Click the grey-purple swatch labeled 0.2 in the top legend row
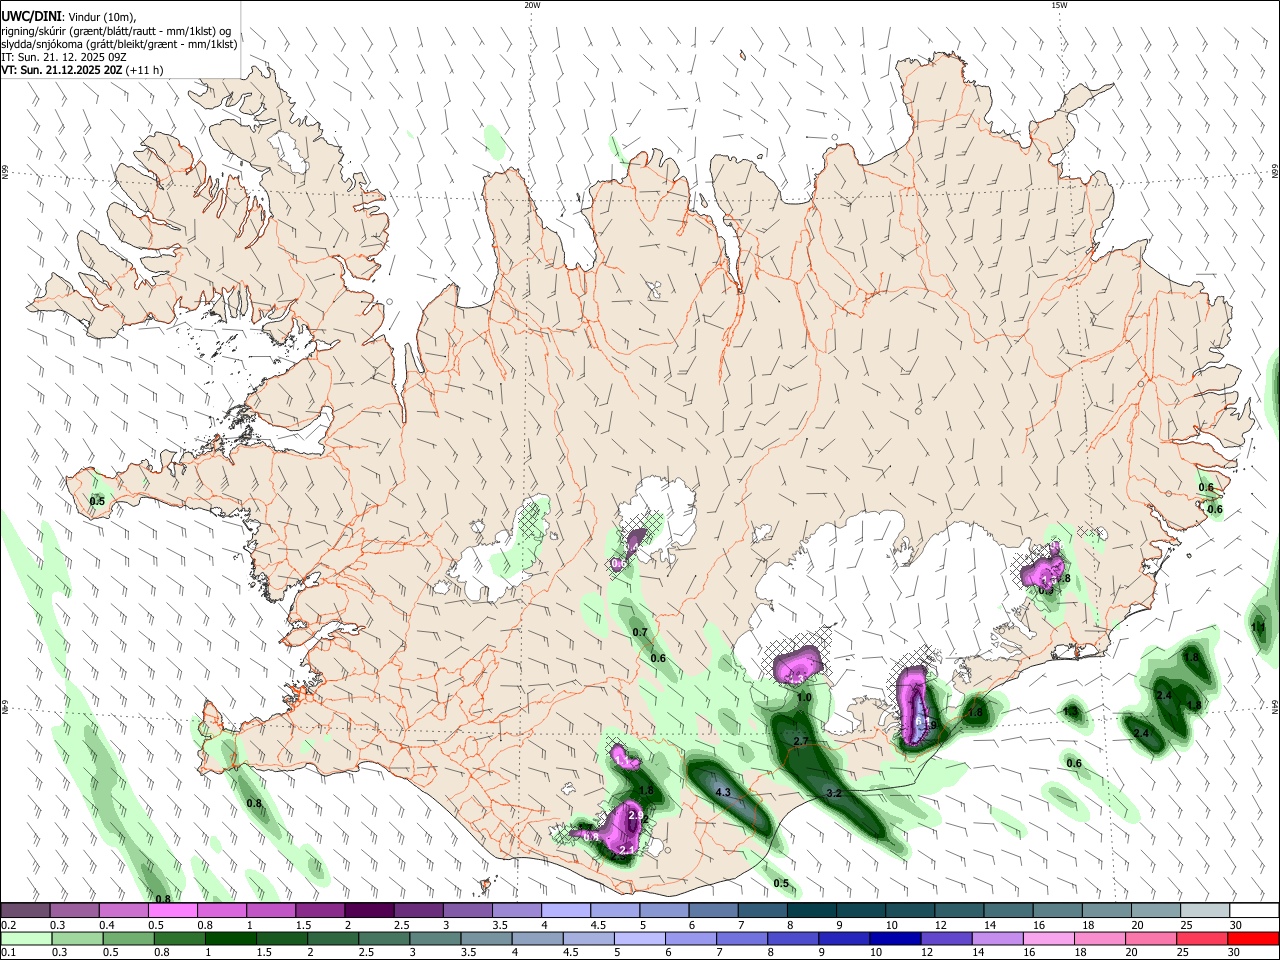 (x=25, y=910)
